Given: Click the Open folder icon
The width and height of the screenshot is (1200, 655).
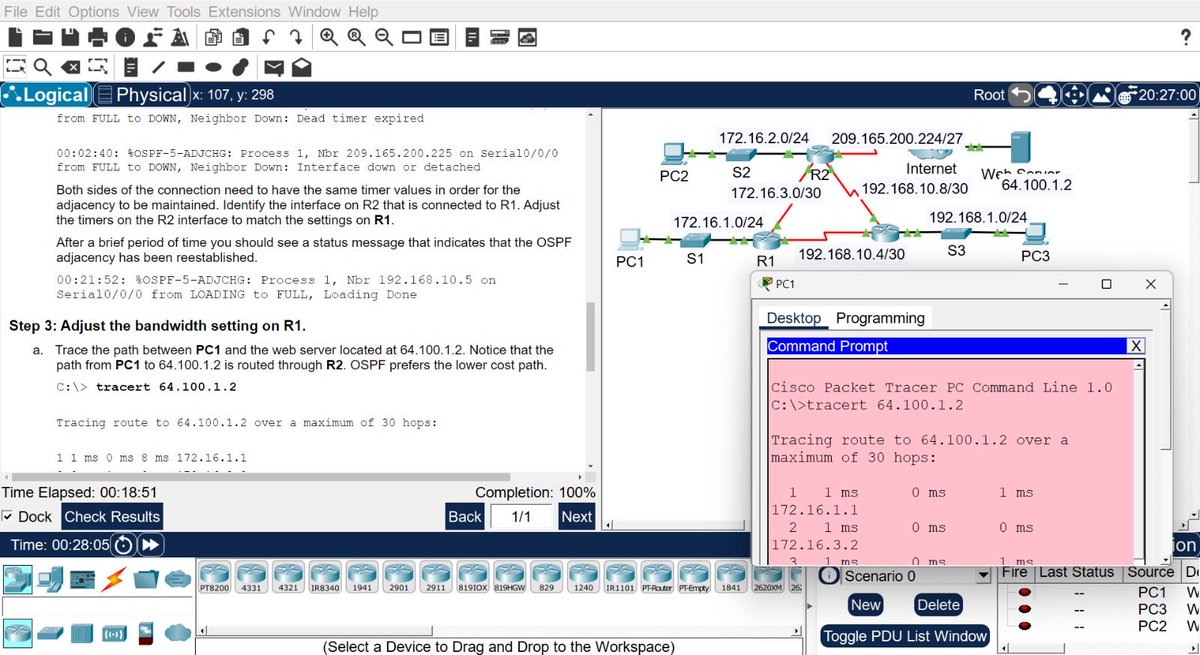Looking at the screenshot, I should click(x=42, y=37).
